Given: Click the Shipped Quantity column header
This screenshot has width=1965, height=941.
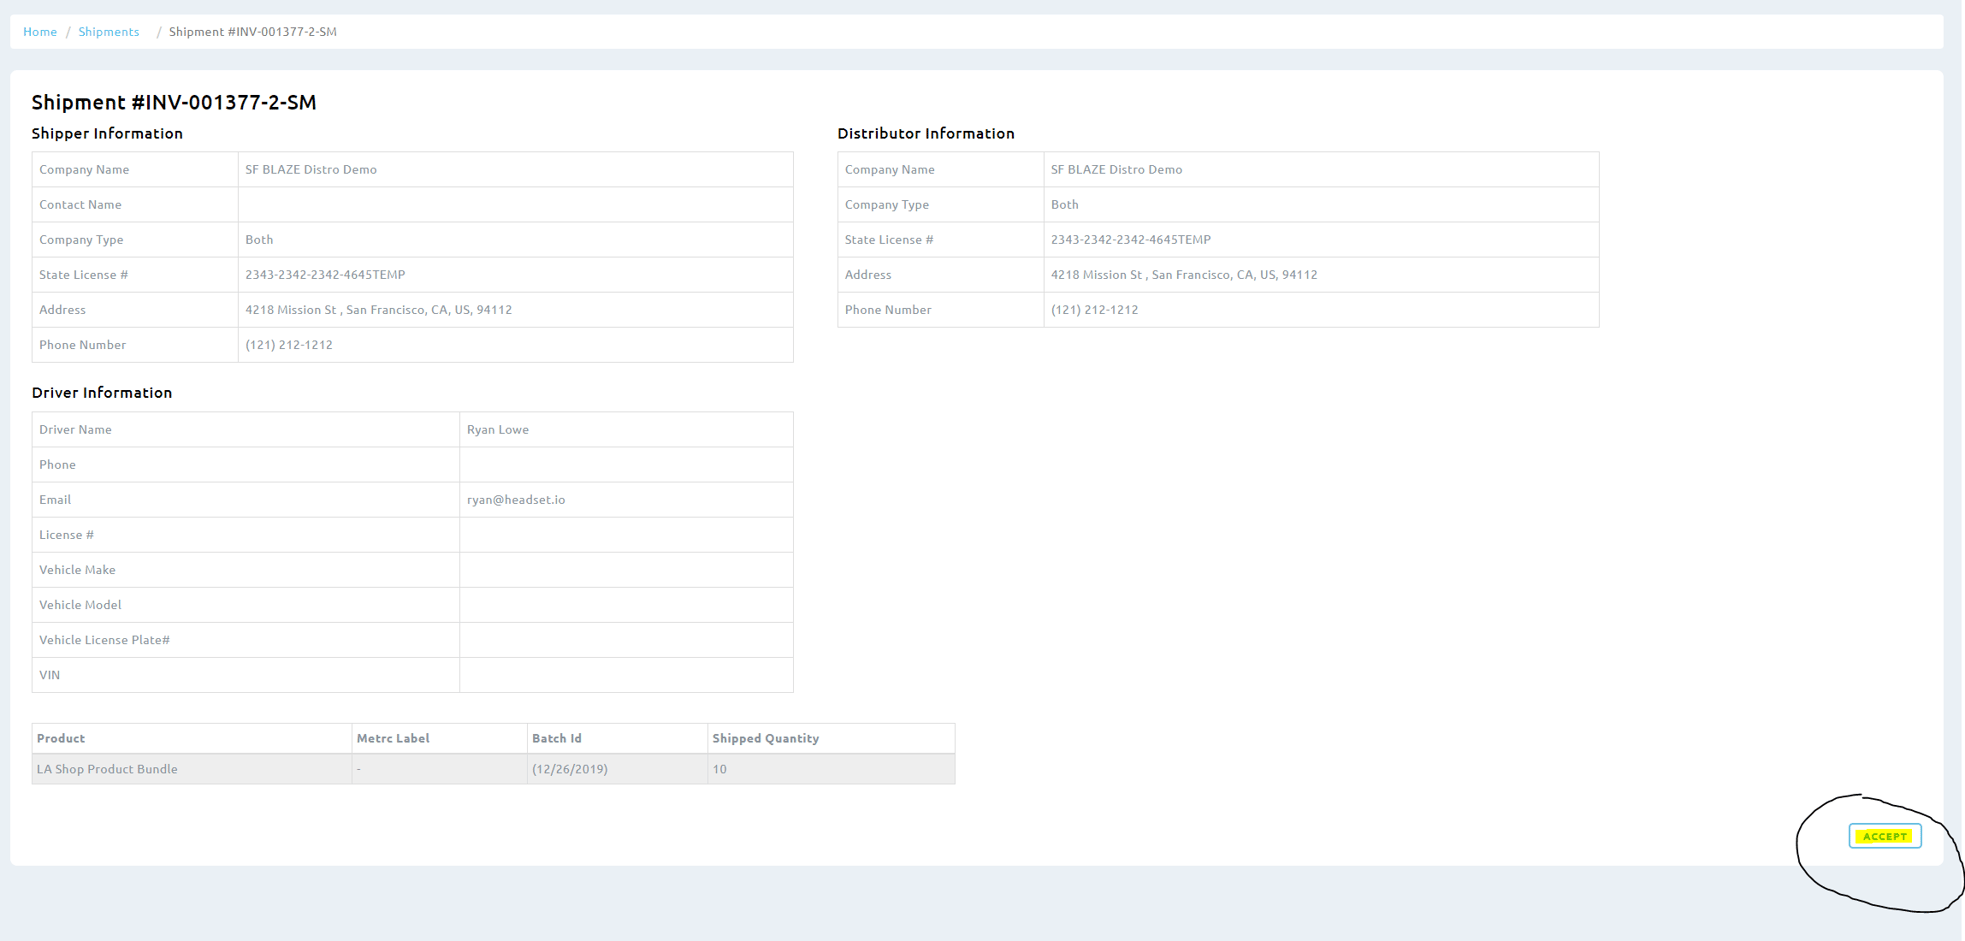Looking at the screenshot, I should click(x=765, y=738).
